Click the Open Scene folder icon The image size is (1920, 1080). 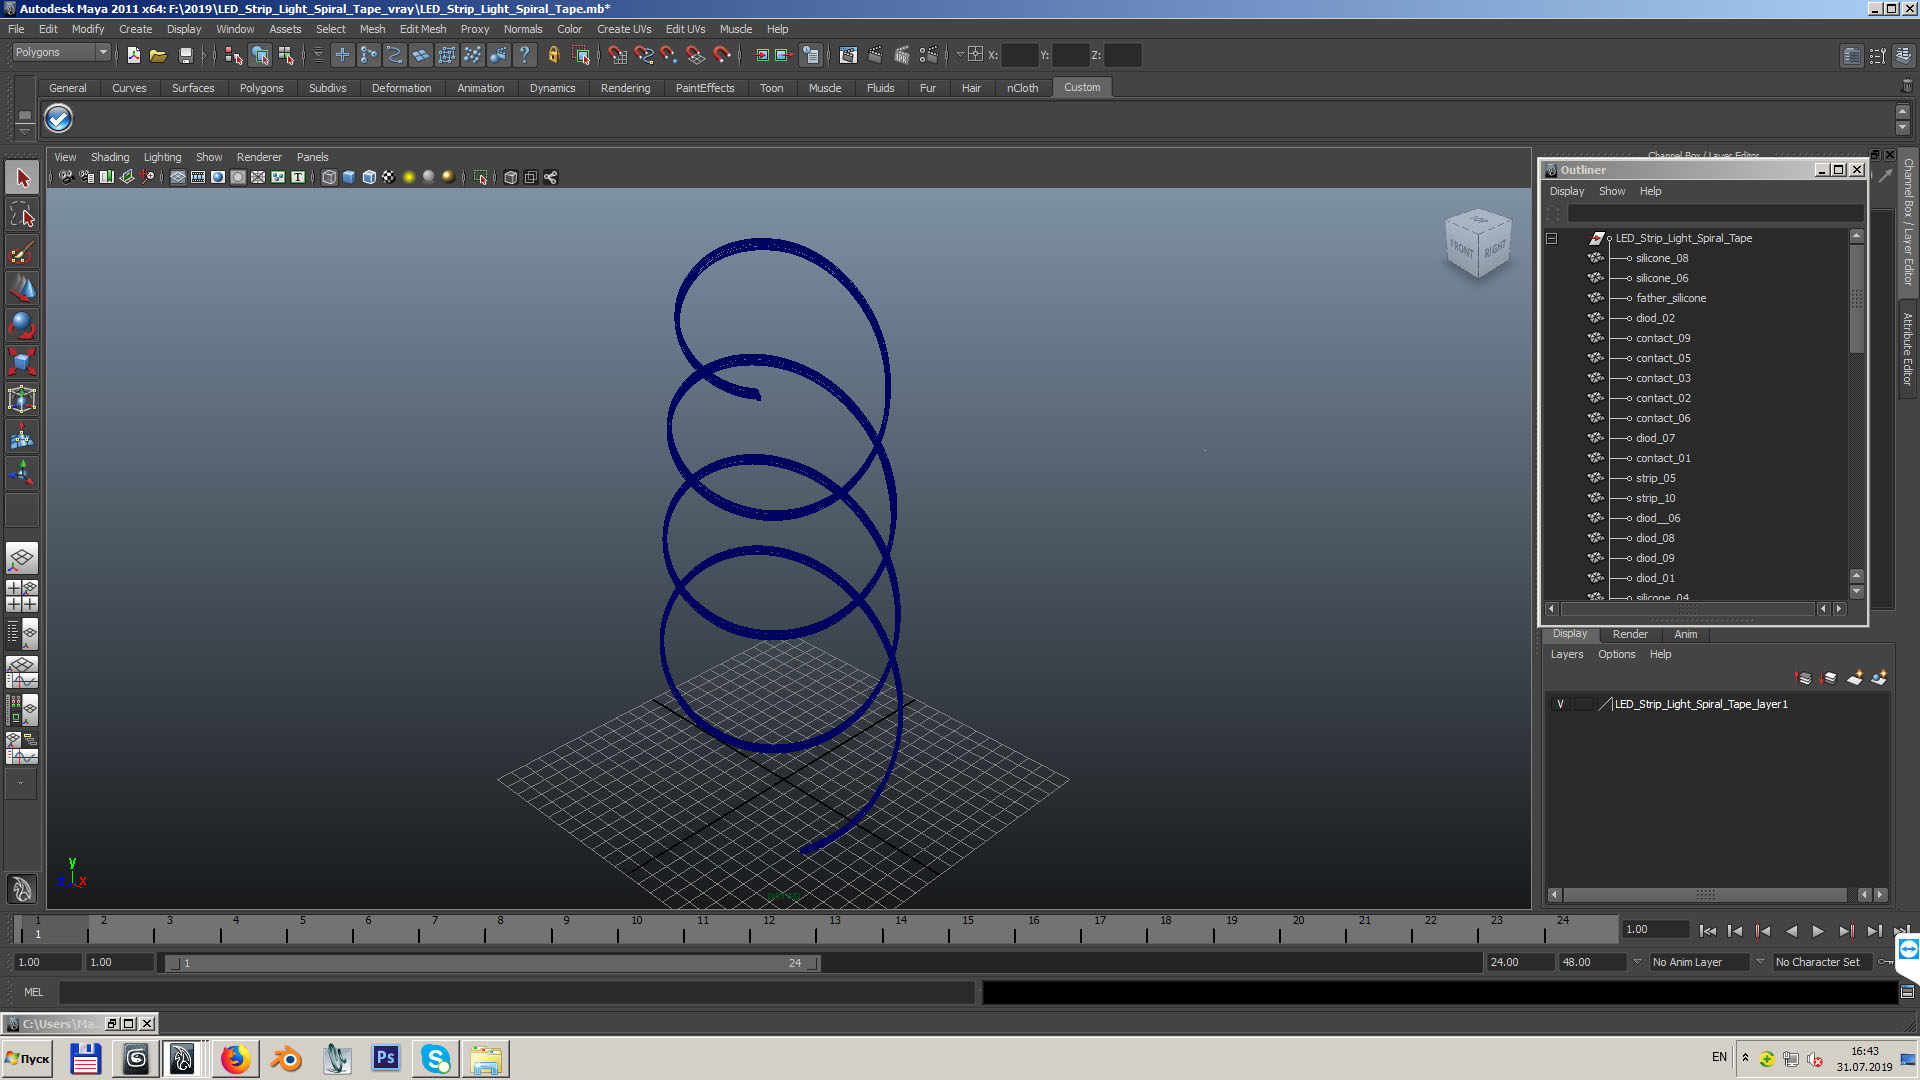coord(158,55)
